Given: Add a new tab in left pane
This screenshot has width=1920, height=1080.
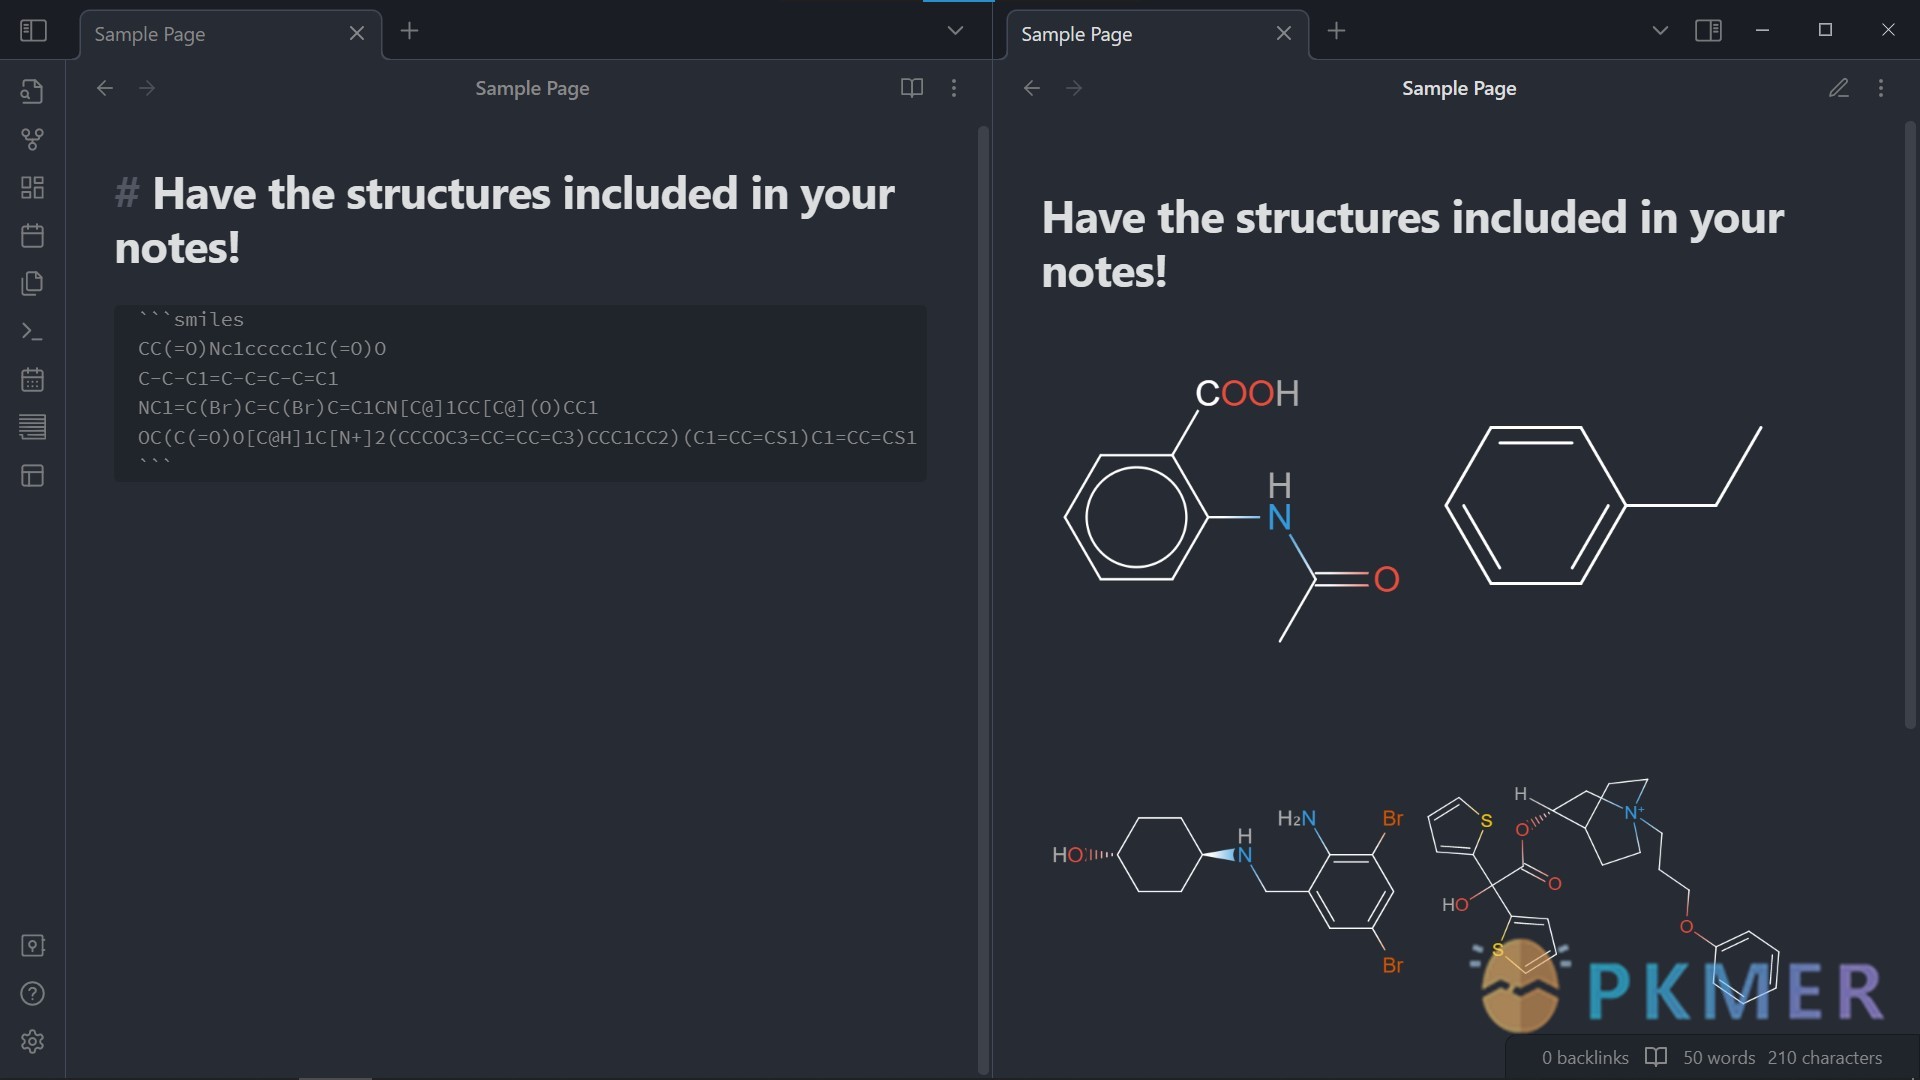Looking at the screenshot, I should click(409, 31).
